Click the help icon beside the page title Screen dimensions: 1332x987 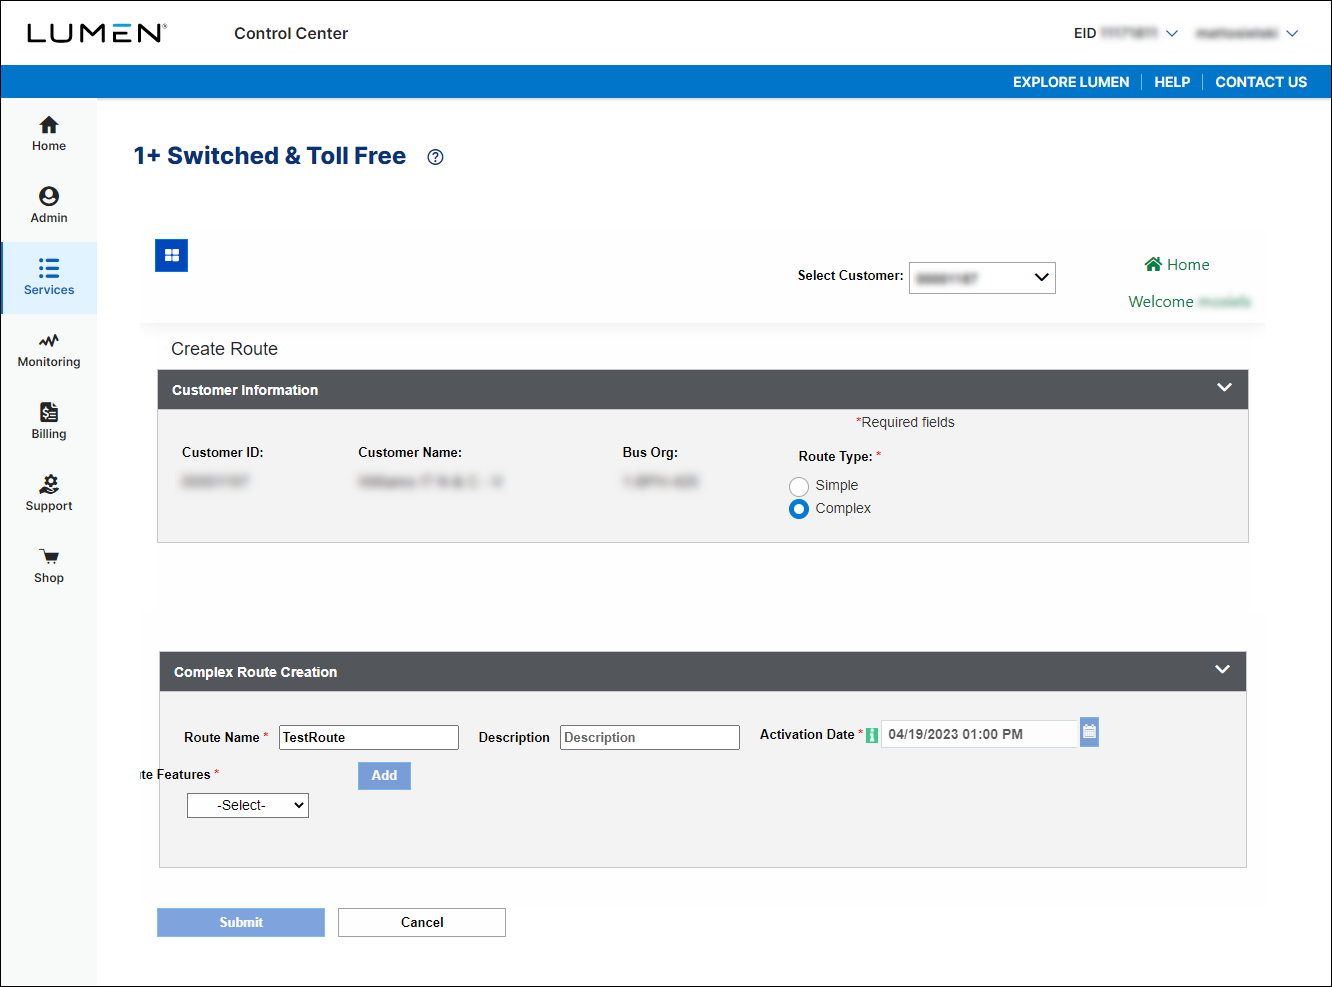[x=434, y=157]
